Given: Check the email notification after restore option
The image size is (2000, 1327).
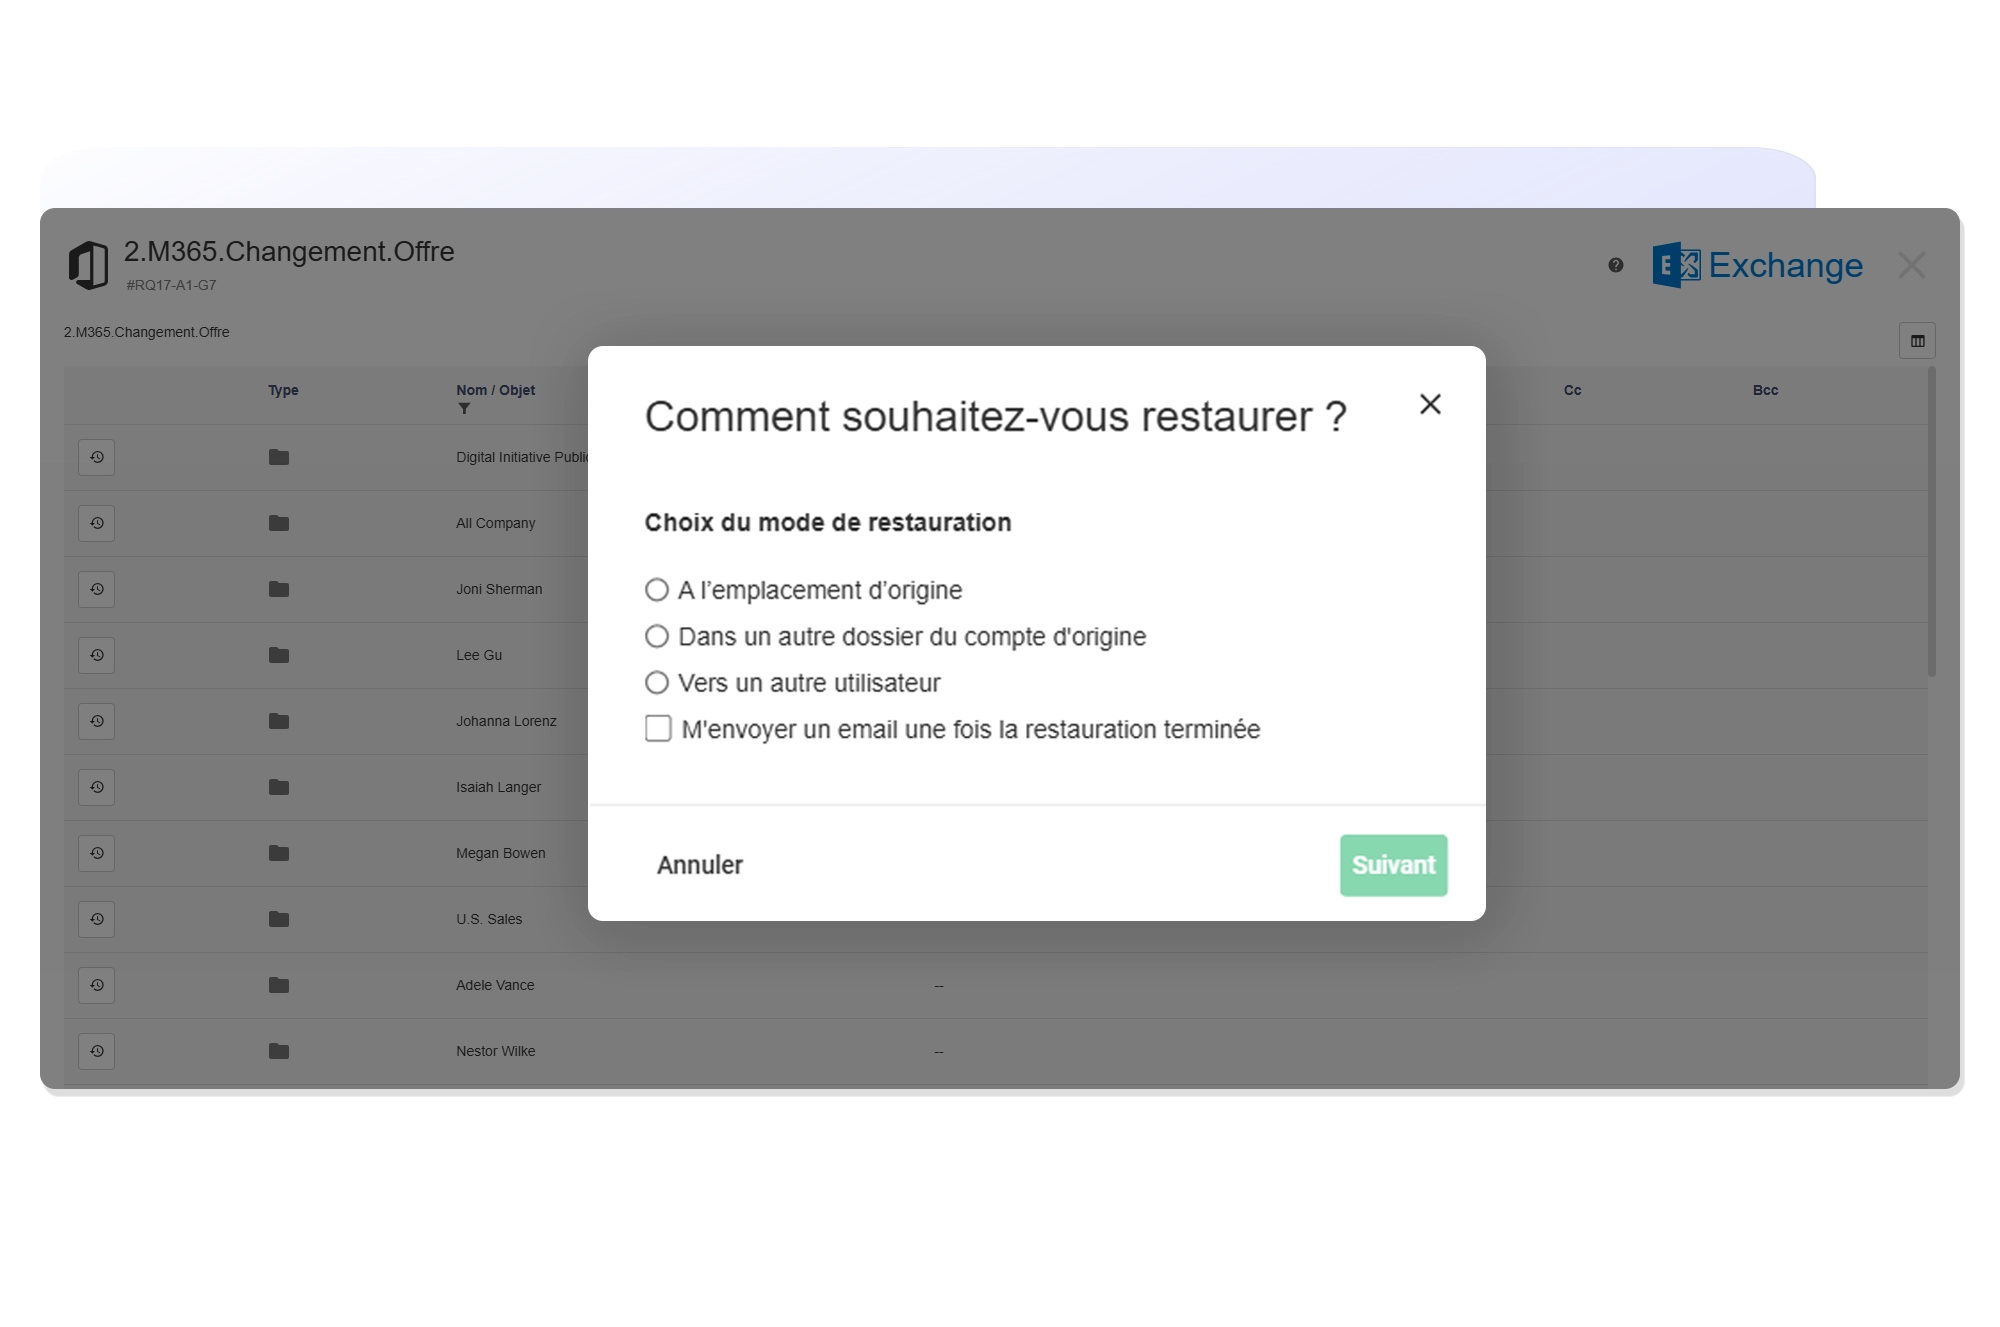Looking at the screenshot, I should 658,730.
